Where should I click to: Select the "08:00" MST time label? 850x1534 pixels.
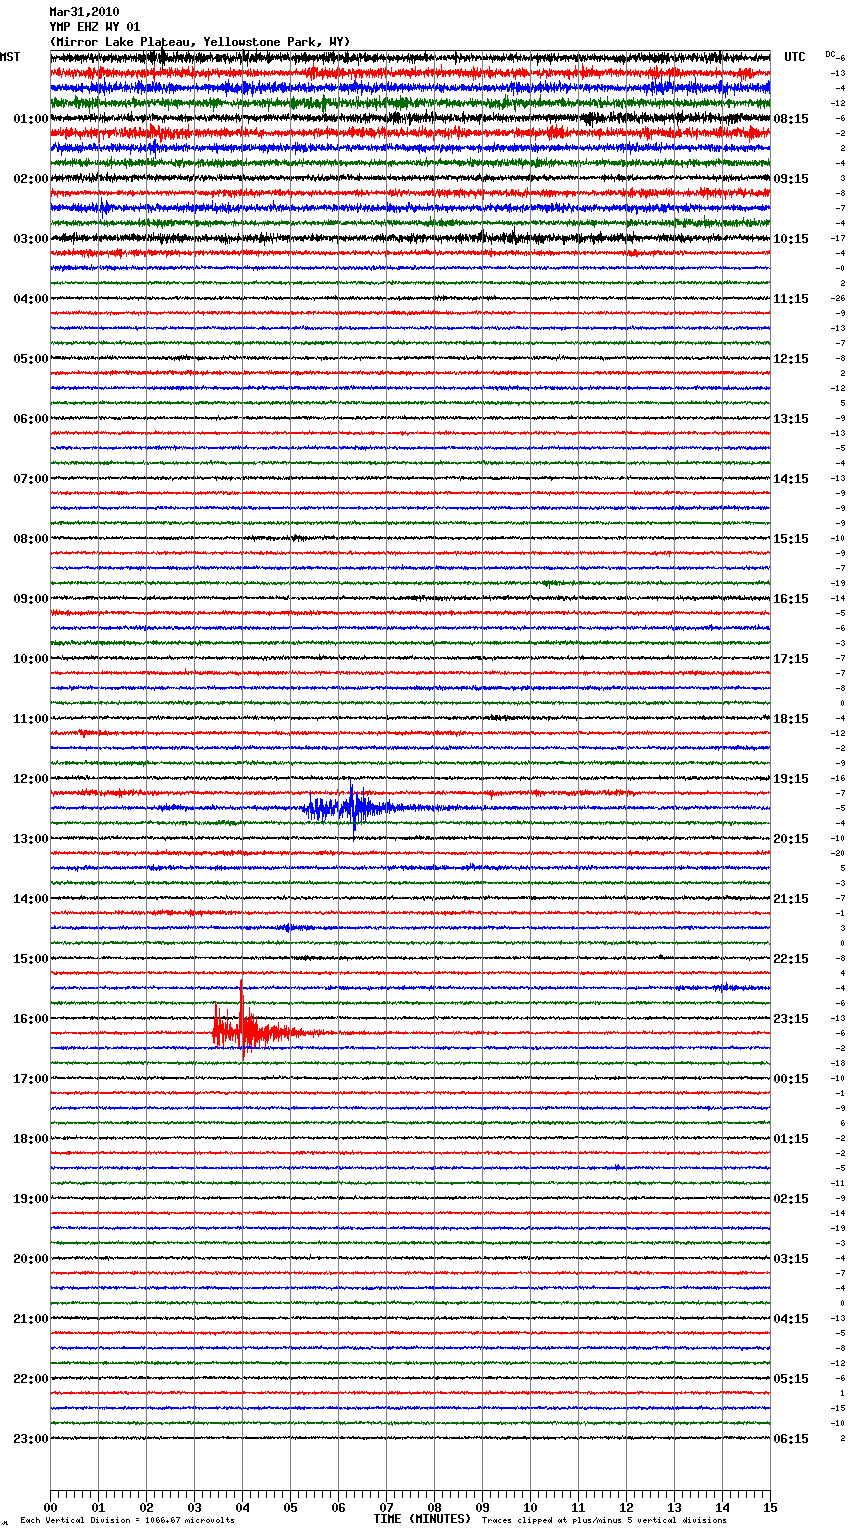[31, 539]
